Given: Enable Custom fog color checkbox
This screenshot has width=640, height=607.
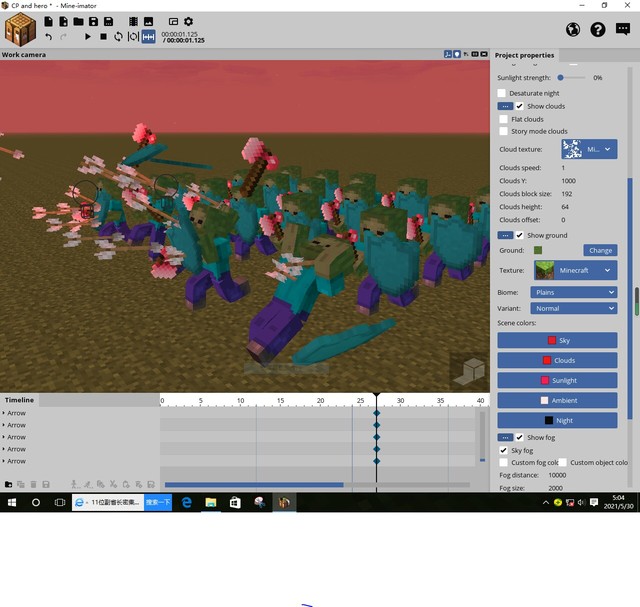Looking at the screenshot, I should click(x=504, y=462).
